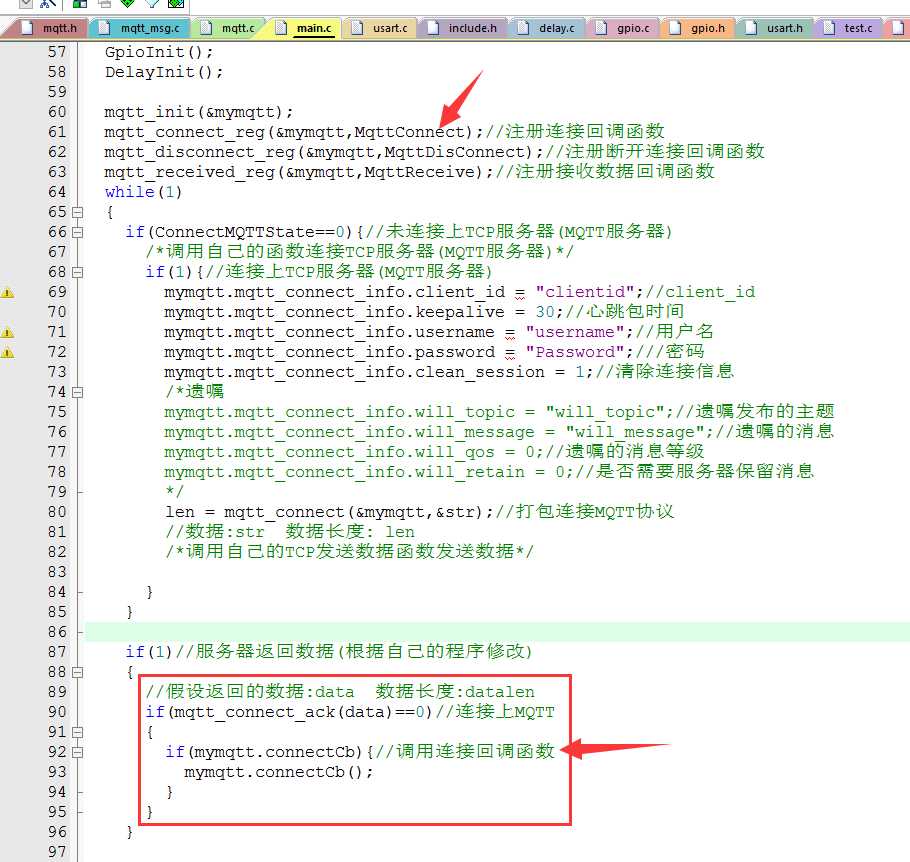Select the mqtt.c tab
The image size is (910, 862).
(229, 28)
